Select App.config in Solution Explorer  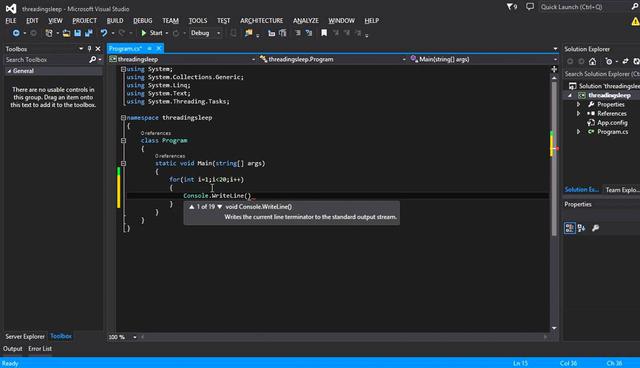click(612, 123)
